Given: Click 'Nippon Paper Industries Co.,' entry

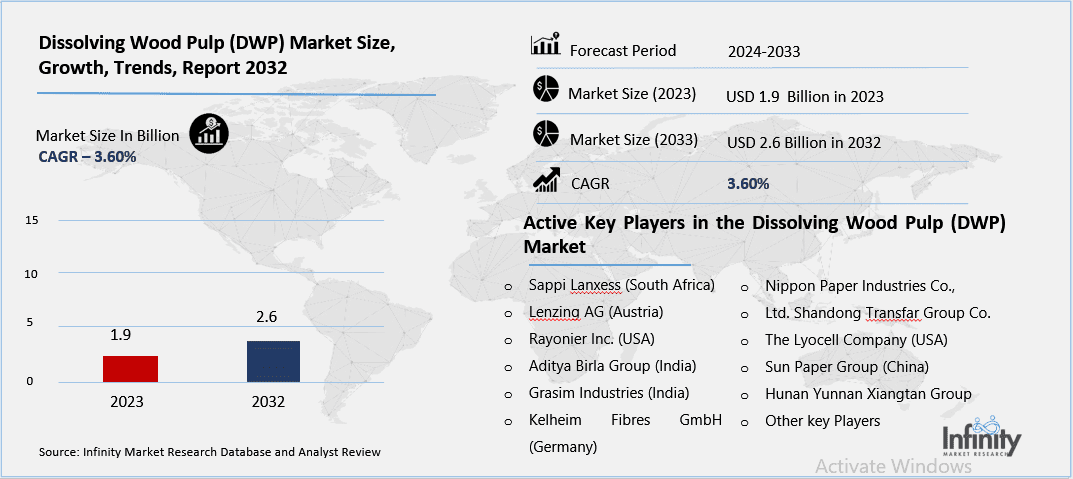Looking at the screenshot, I should (x=859, y=285).
